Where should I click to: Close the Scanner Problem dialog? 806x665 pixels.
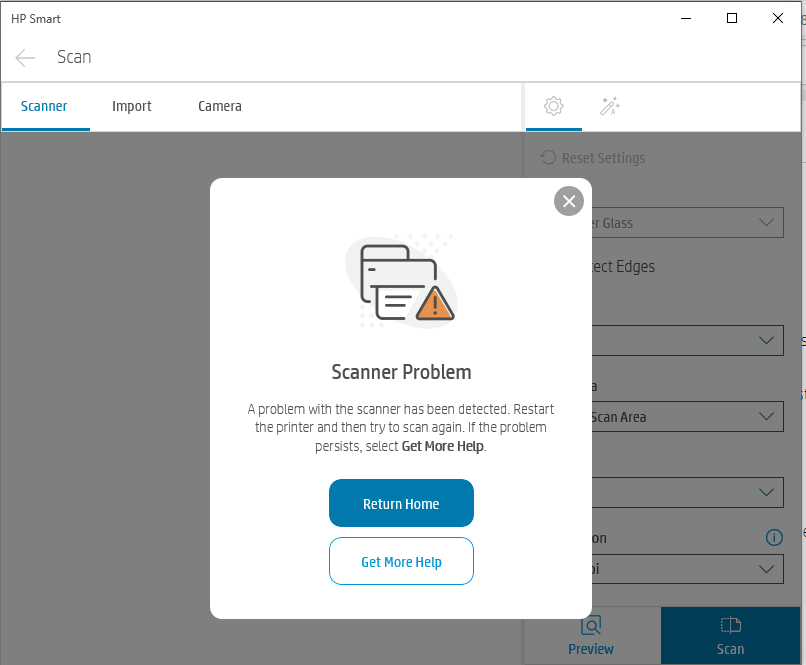click(569, 201)
